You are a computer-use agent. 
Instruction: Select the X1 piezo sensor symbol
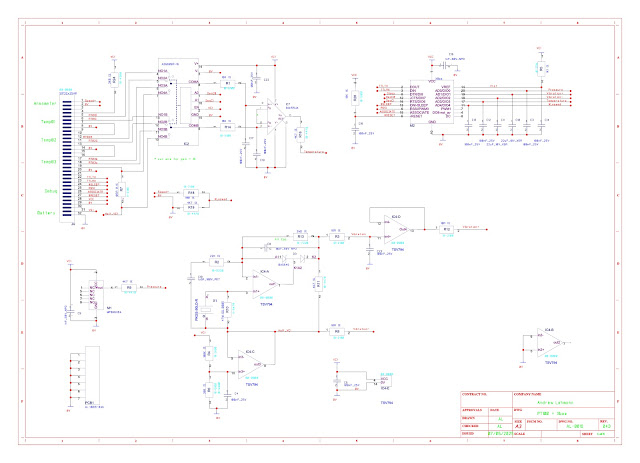click(208, 312)
